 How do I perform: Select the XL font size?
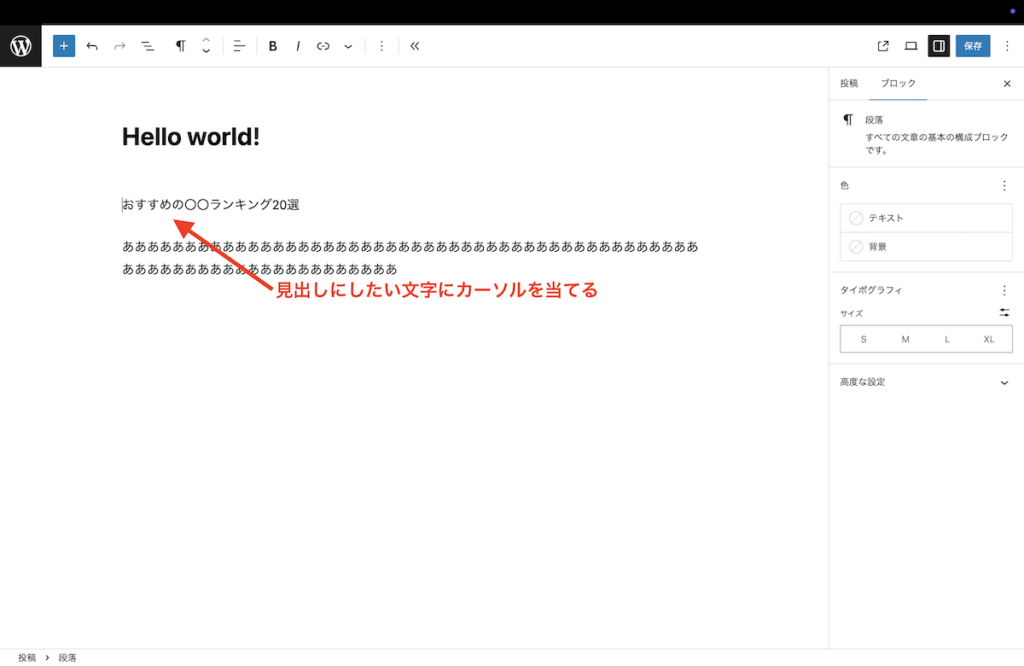click(988, 339)
